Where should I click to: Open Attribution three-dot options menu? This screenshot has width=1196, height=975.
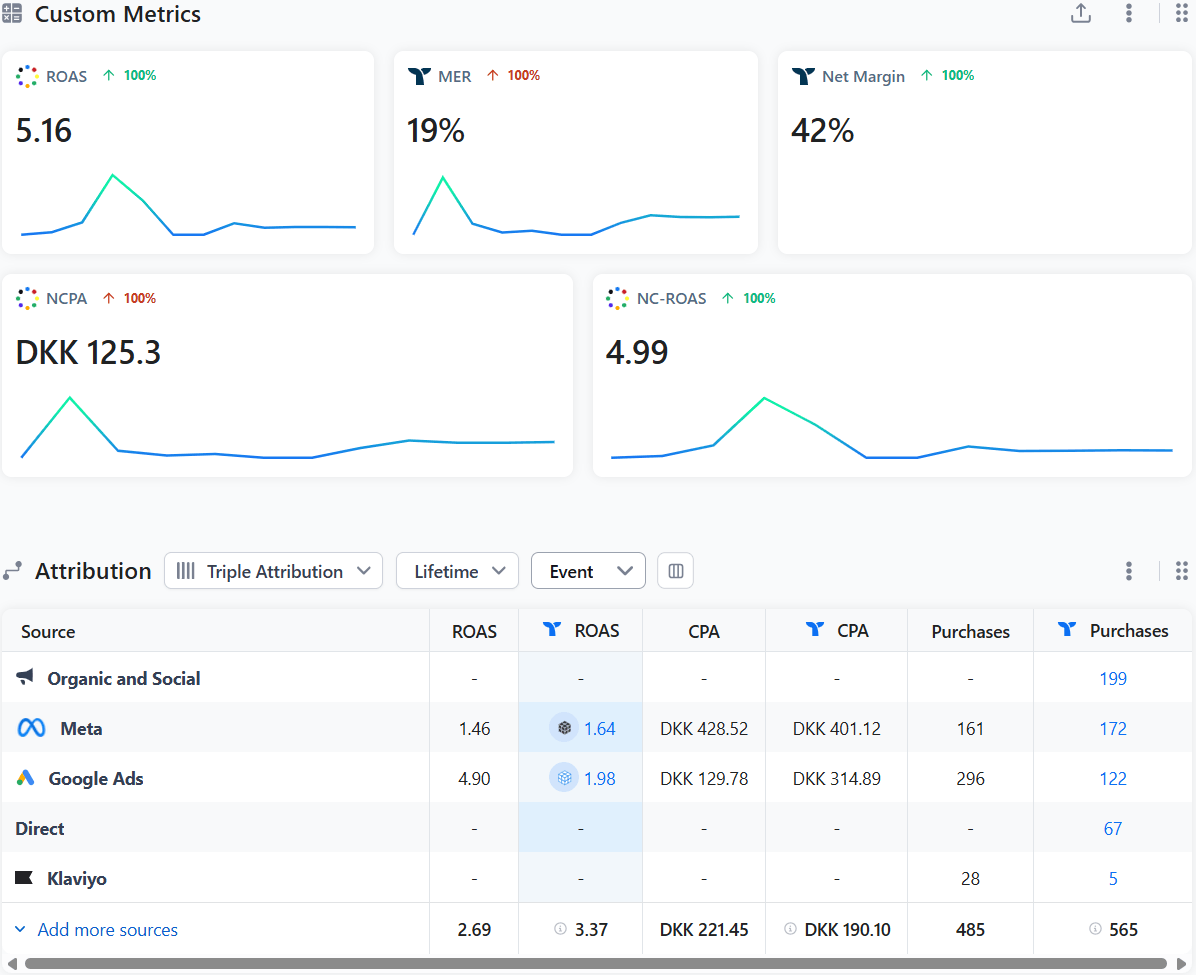1129,571
